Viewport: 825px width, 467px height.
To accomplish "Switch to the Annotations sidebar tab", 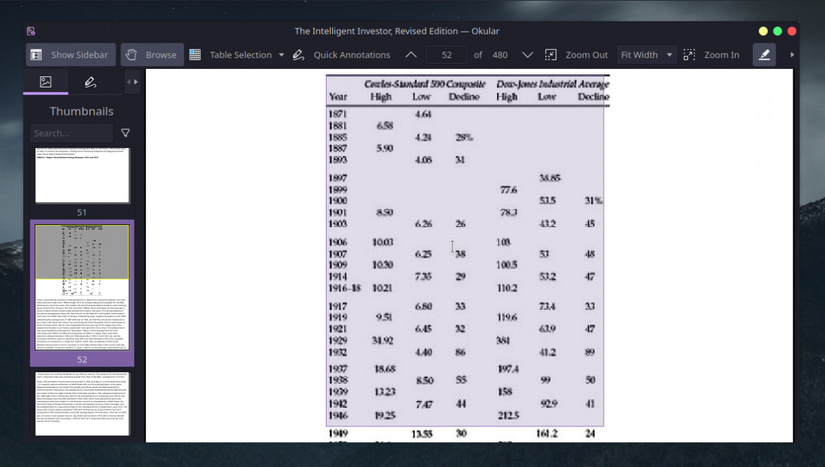I will [x=90, y=82].
